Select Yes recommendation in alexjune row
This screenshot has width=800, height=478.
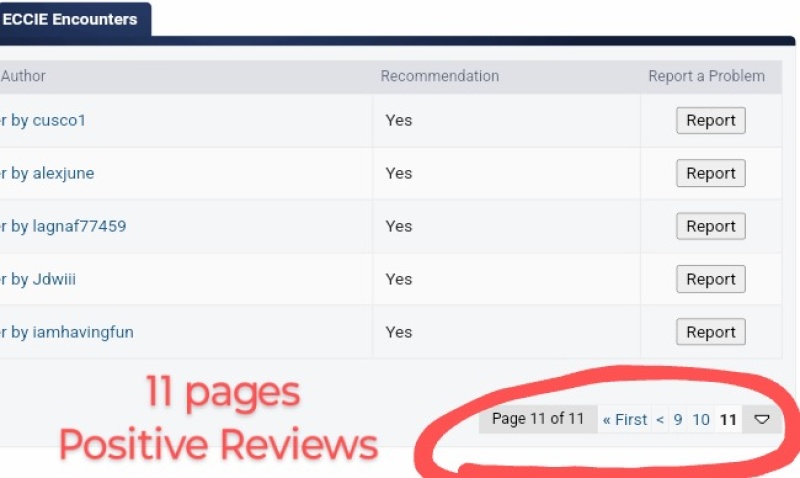(398, 173)
